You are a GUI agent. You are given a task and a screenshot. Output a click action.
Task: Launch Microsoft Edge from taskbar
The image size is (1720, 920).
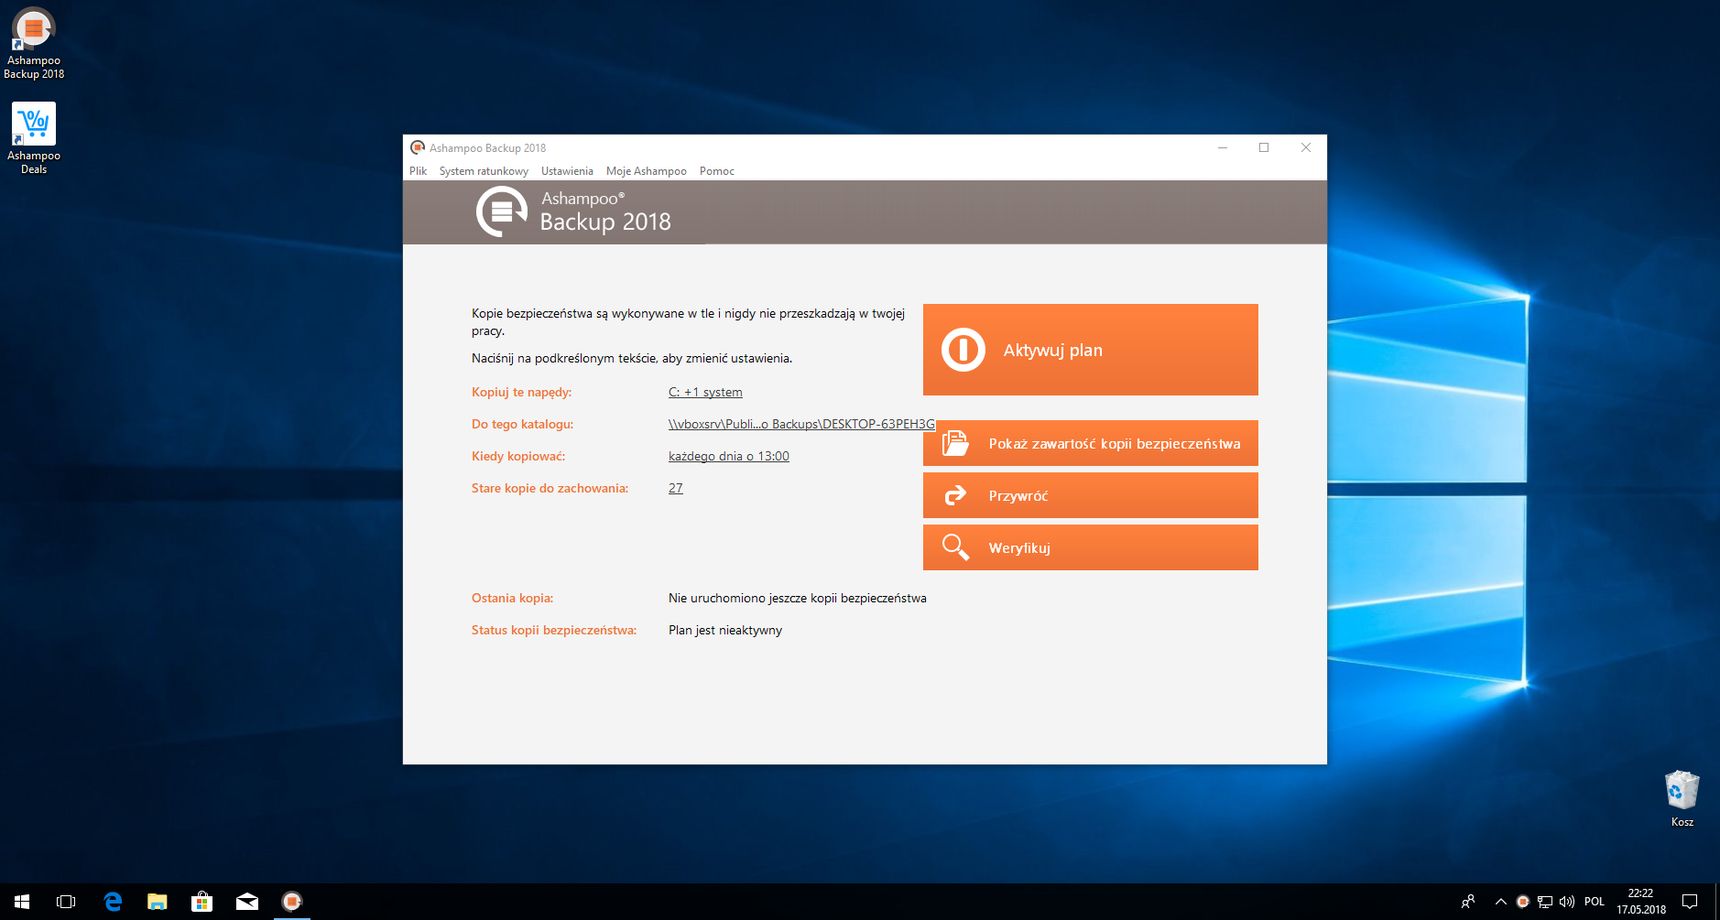(x=112, y=901)
